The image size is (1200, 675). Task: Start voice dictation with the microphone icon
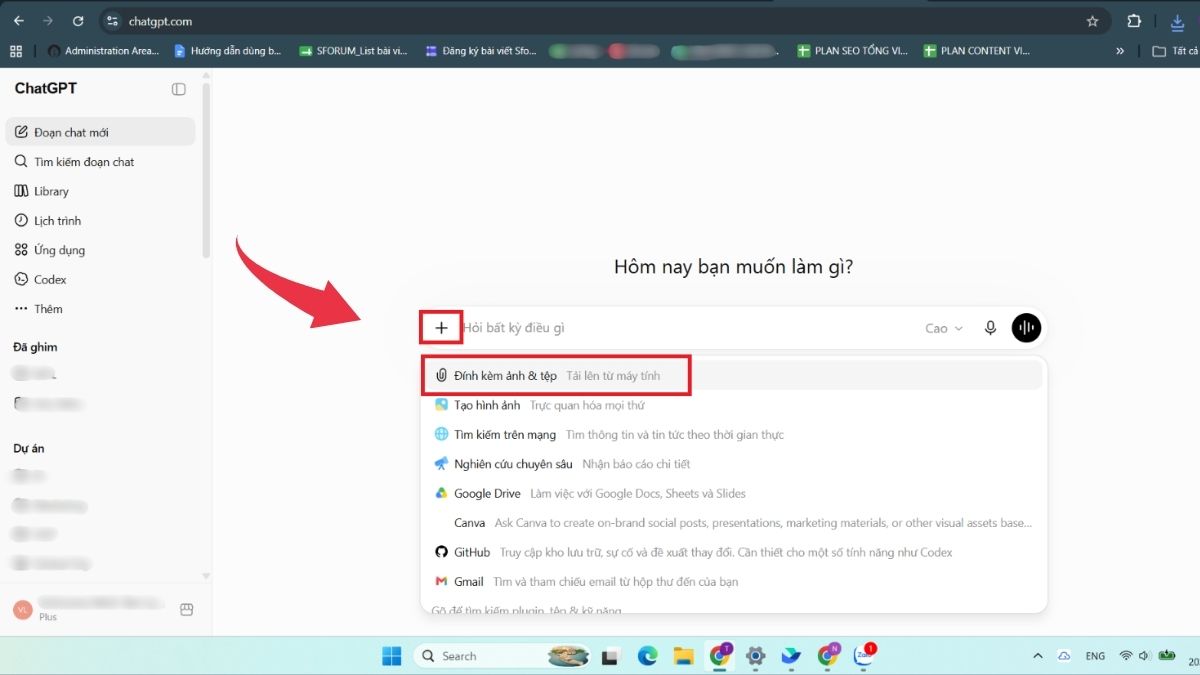990,328
